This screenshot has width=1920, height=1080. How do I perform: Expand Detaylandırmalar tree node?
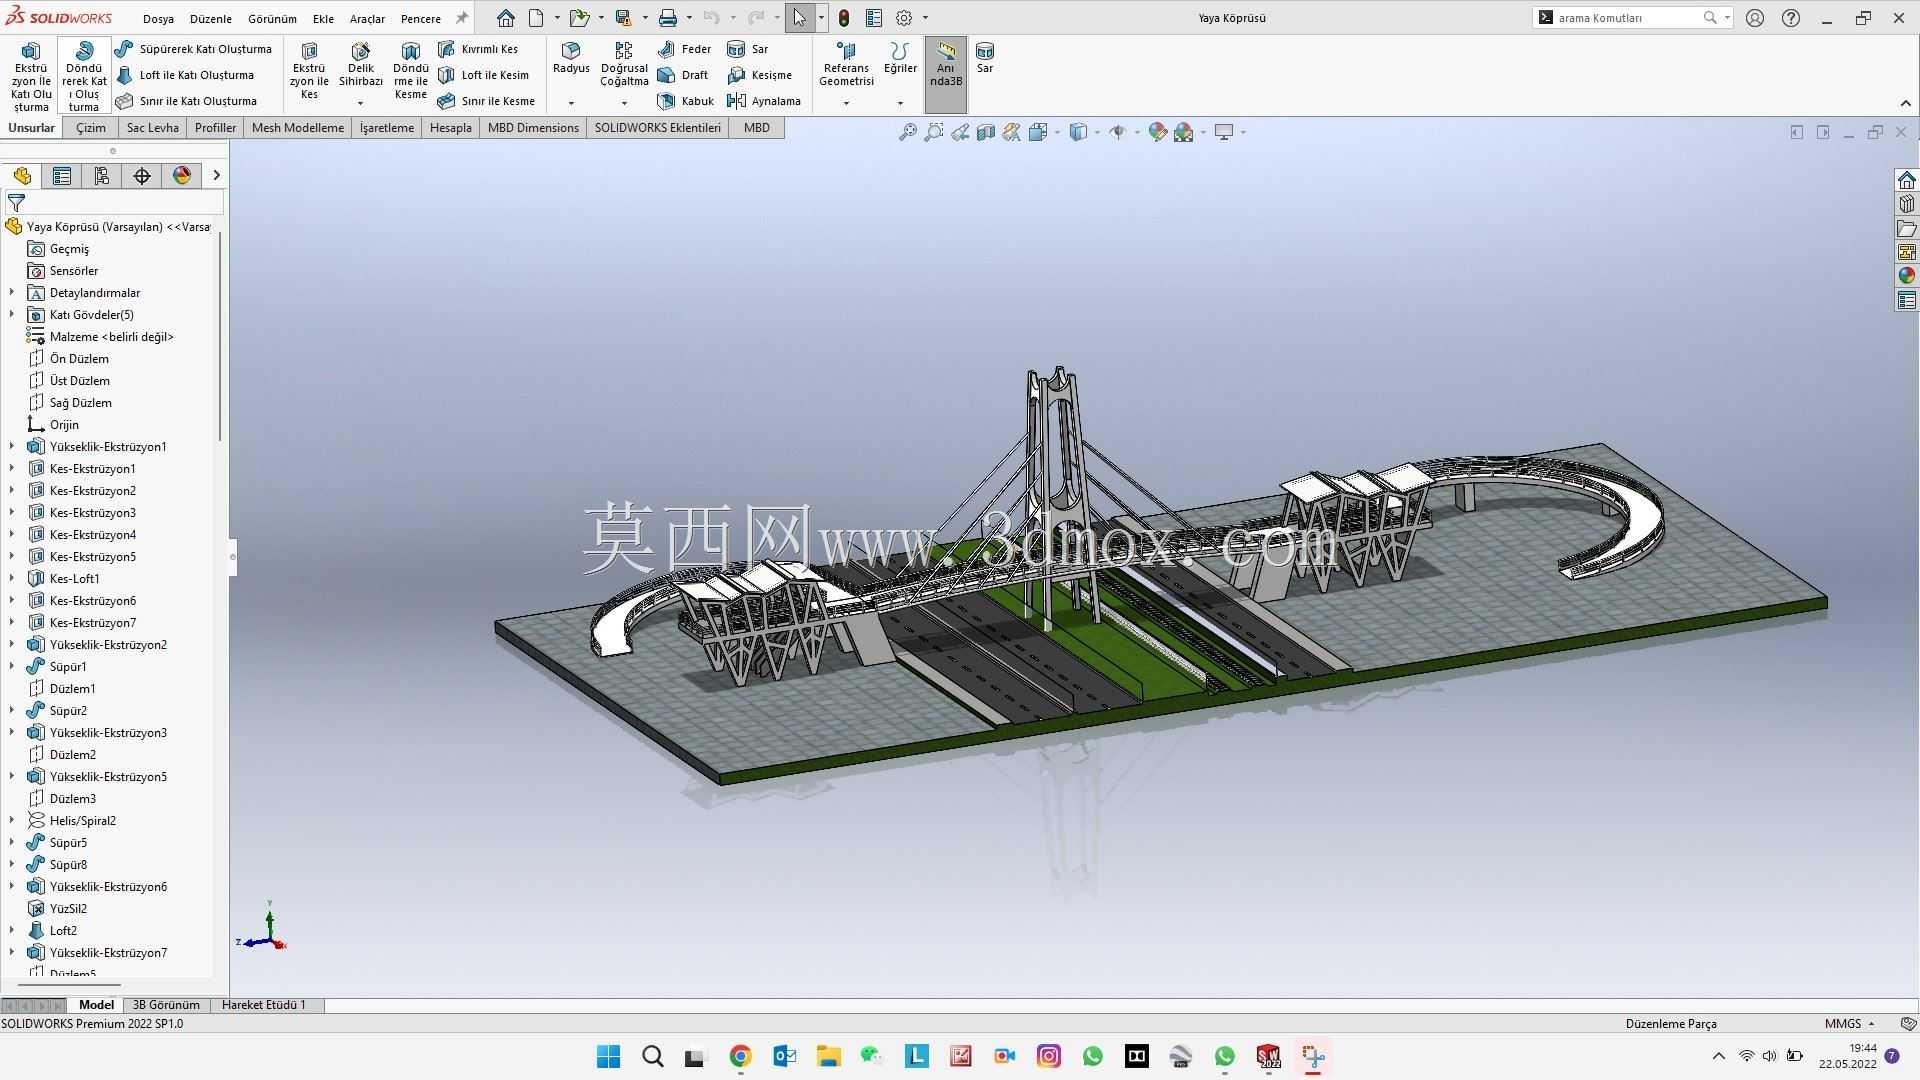coord(12,293)
